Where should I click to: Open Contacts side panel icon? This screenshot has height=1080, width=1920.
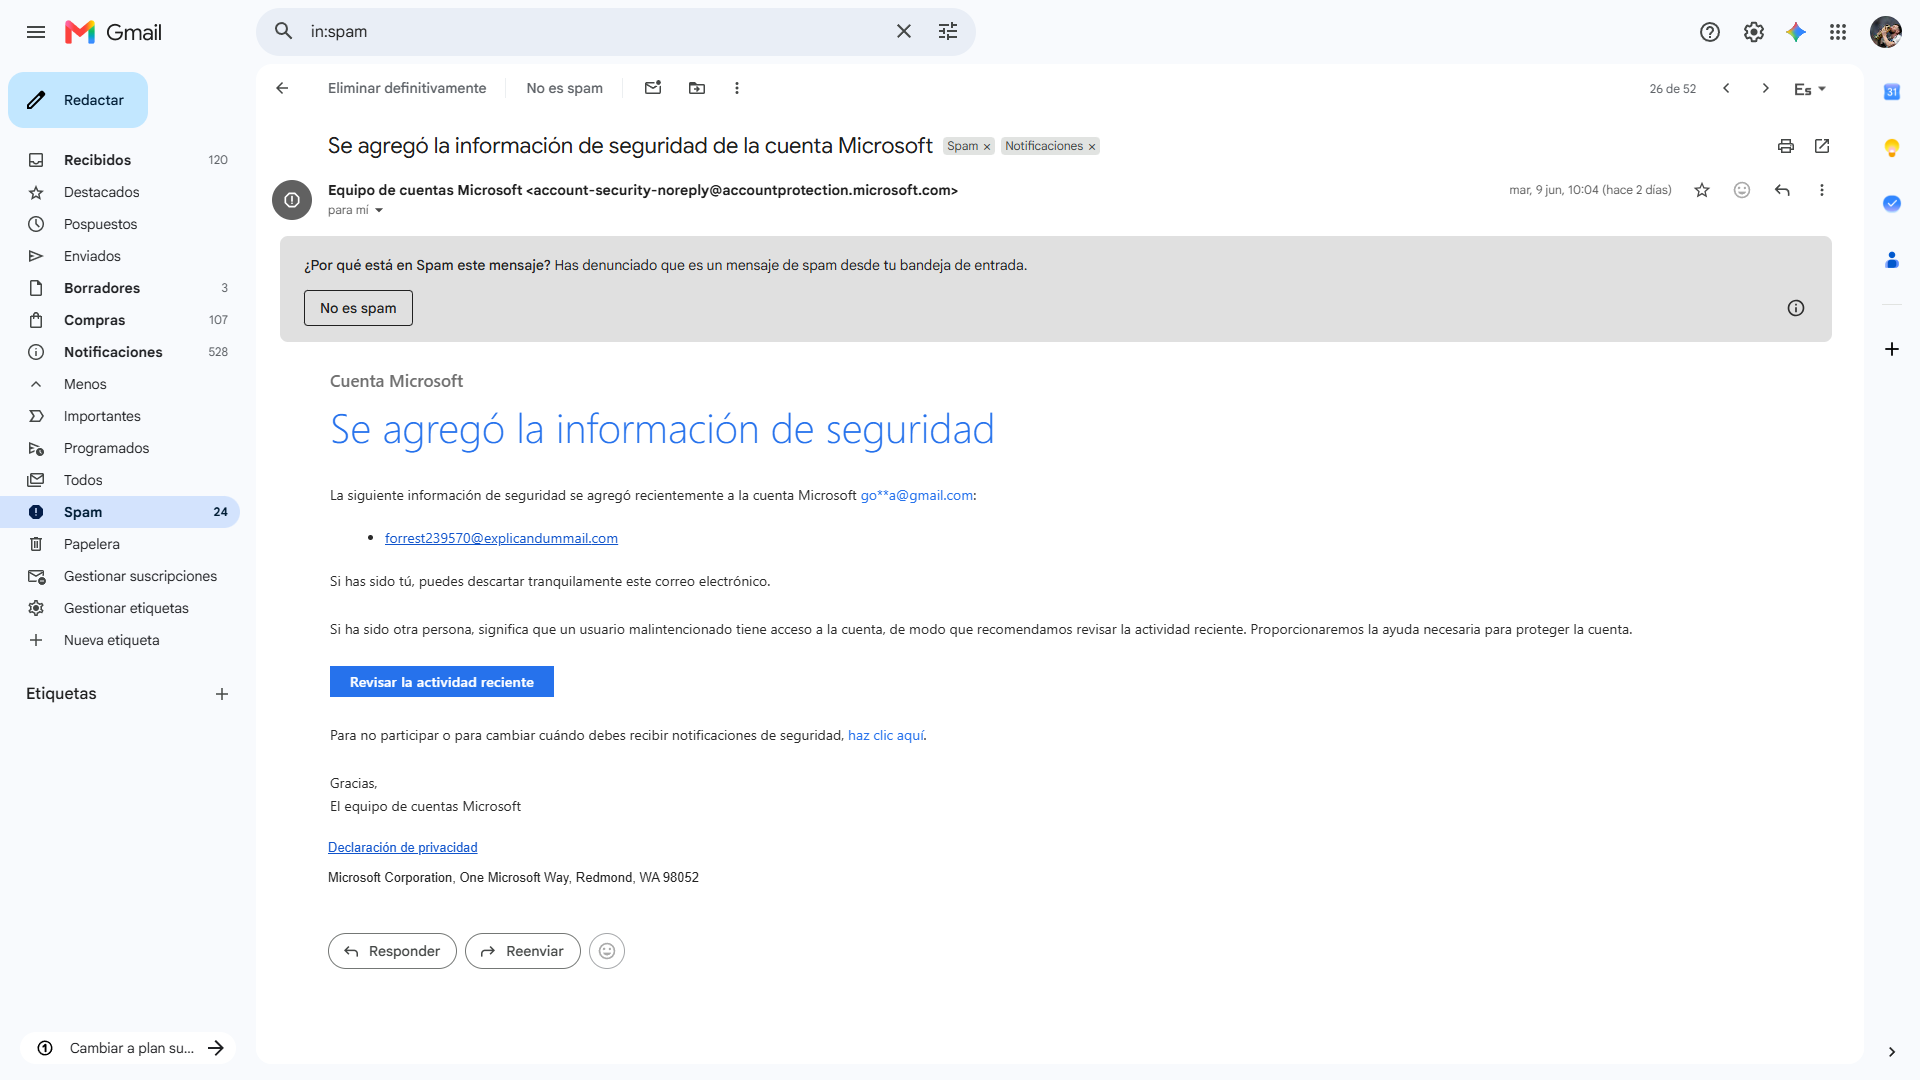(1892, 260)
